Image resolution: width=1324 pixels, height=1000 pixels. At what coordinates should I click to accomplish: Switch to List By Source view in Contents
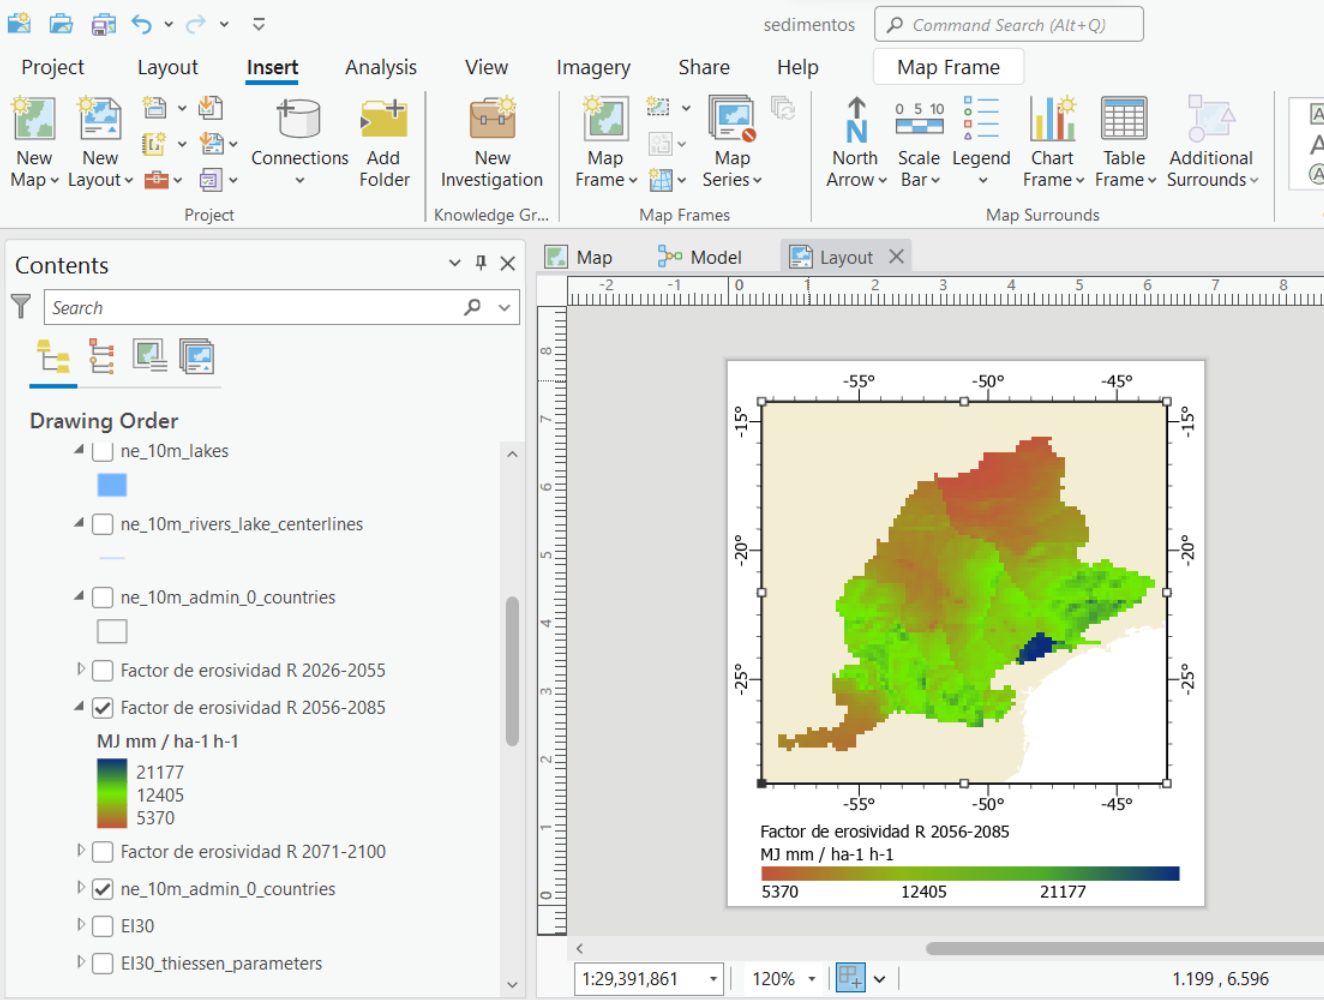click(99, 356)
